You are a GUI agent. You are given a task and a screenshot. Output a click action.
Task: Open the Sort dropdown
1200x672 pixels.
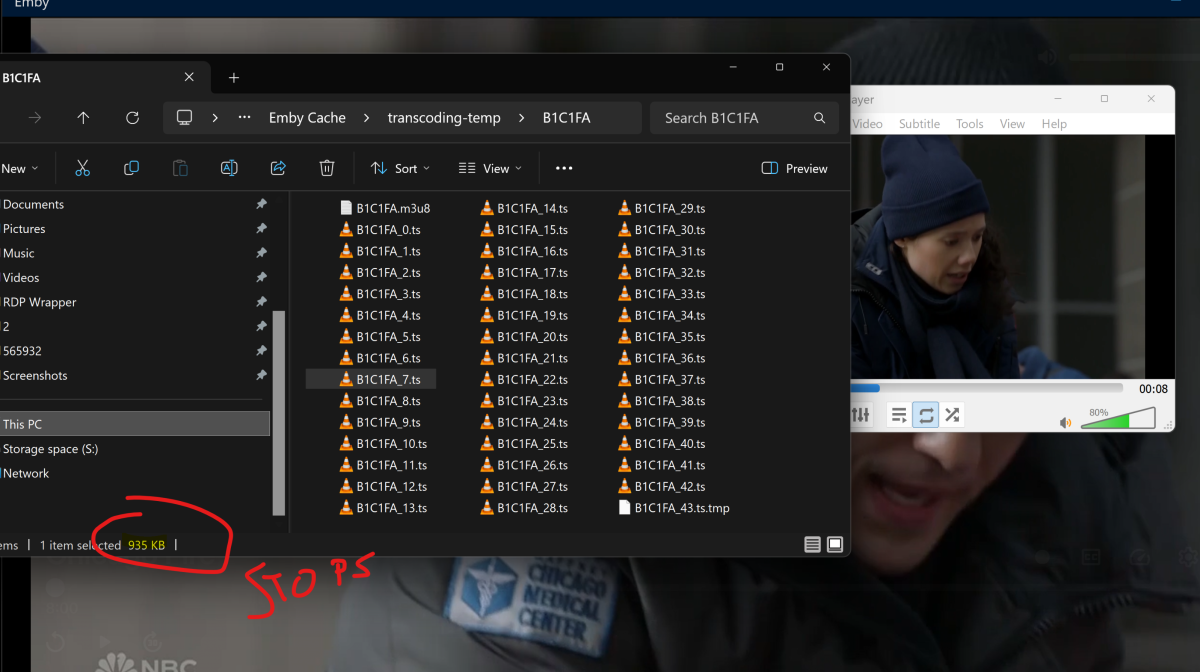click(400, 168)
